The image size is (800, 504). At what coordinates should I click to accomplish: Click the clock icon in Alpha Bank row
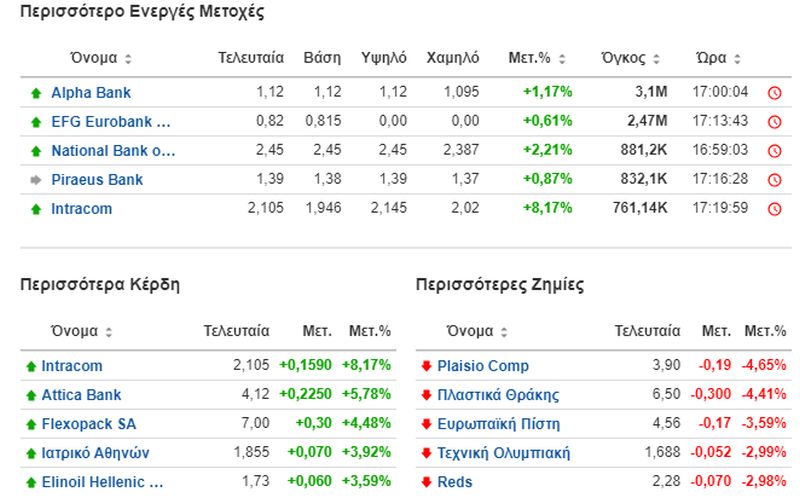tap(773, 93)
